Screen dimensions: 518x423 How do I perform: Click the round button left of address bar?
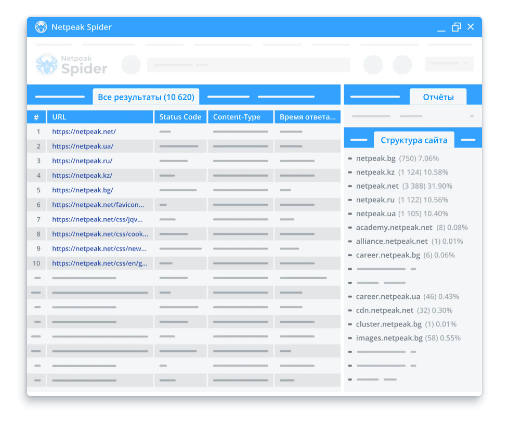click(131, 65)
